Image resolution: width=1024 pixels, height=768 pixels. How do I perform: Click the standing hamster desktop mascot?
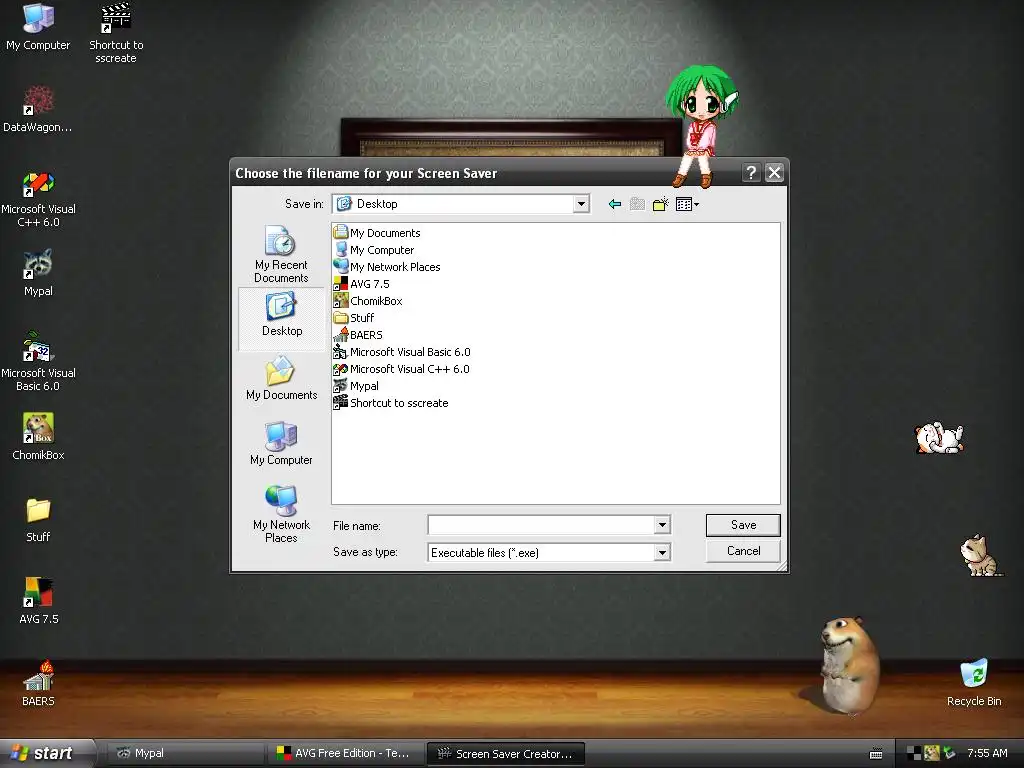(849, 665)
